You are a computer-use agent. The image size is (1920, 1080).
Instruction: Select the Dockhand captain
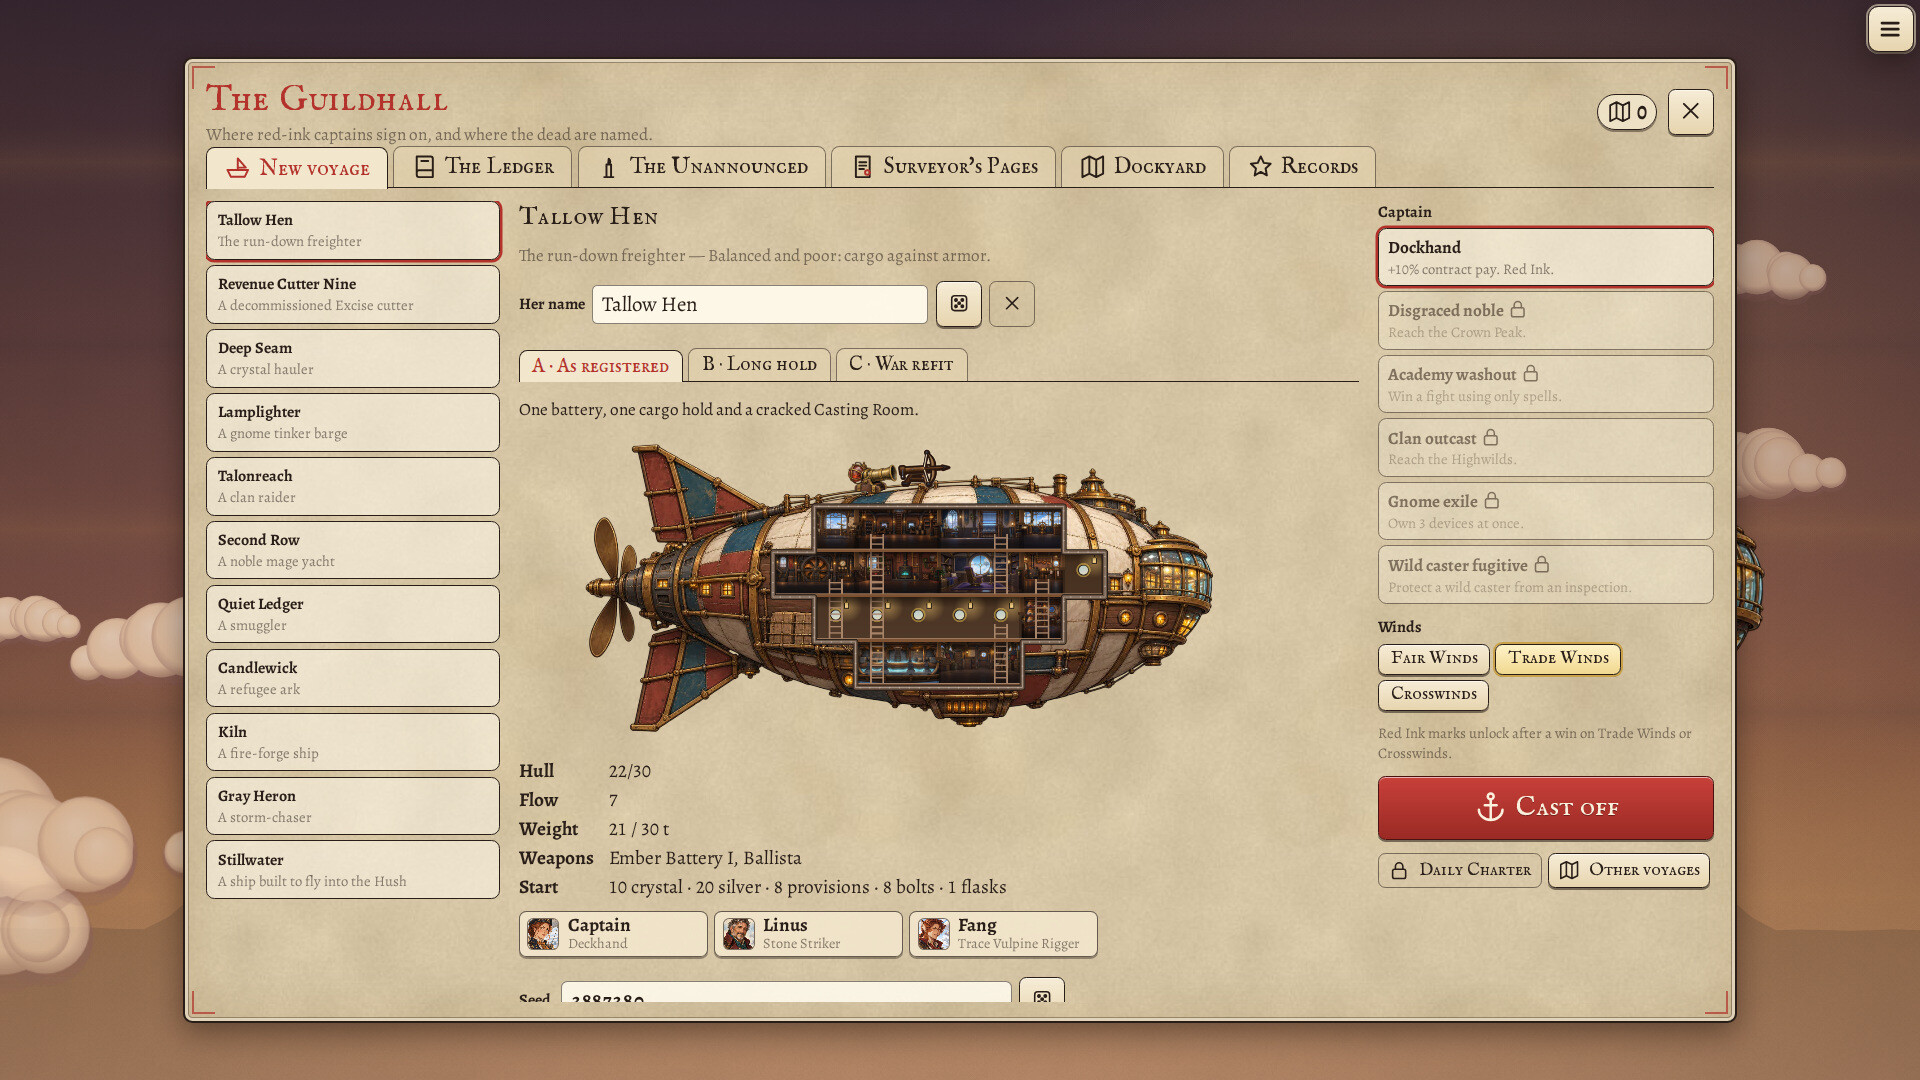click(x=1545, y=257)
